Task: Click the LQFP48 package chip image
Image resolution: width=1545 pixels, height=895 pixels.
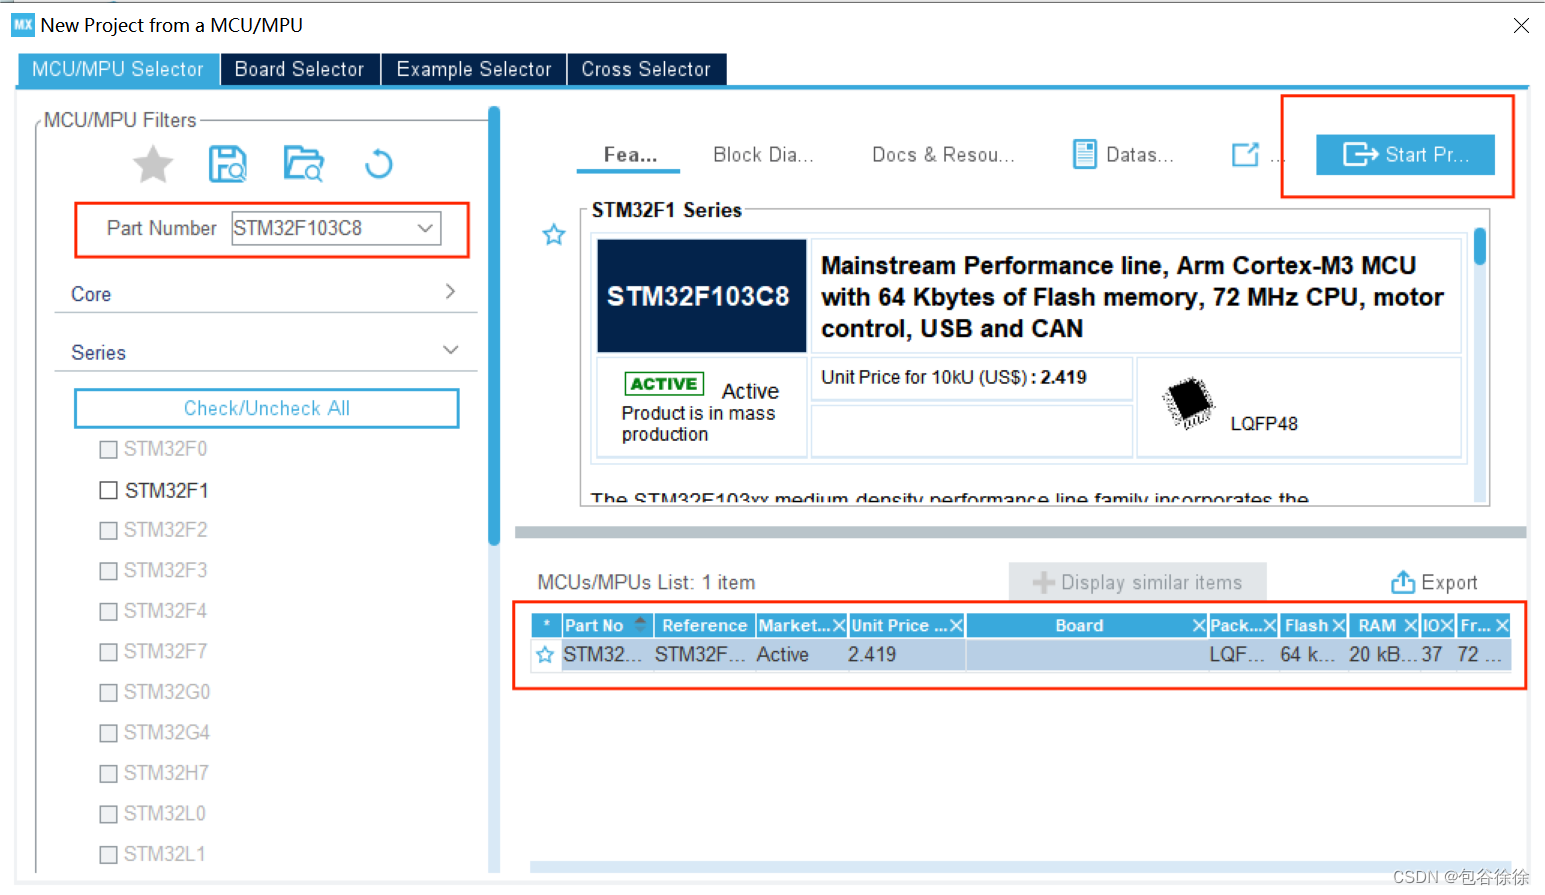Action: (x=1188, y=403)
